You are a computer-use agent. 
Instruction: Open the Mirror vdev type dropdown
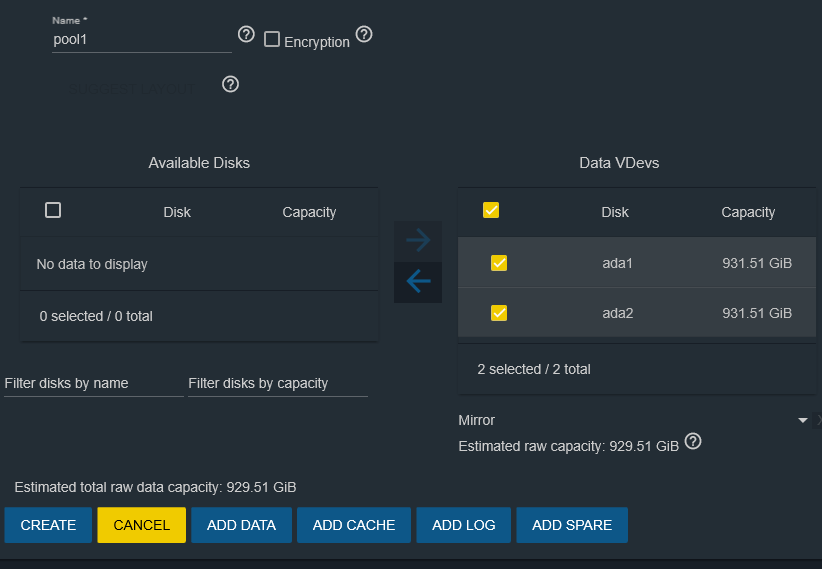(633, 420)
